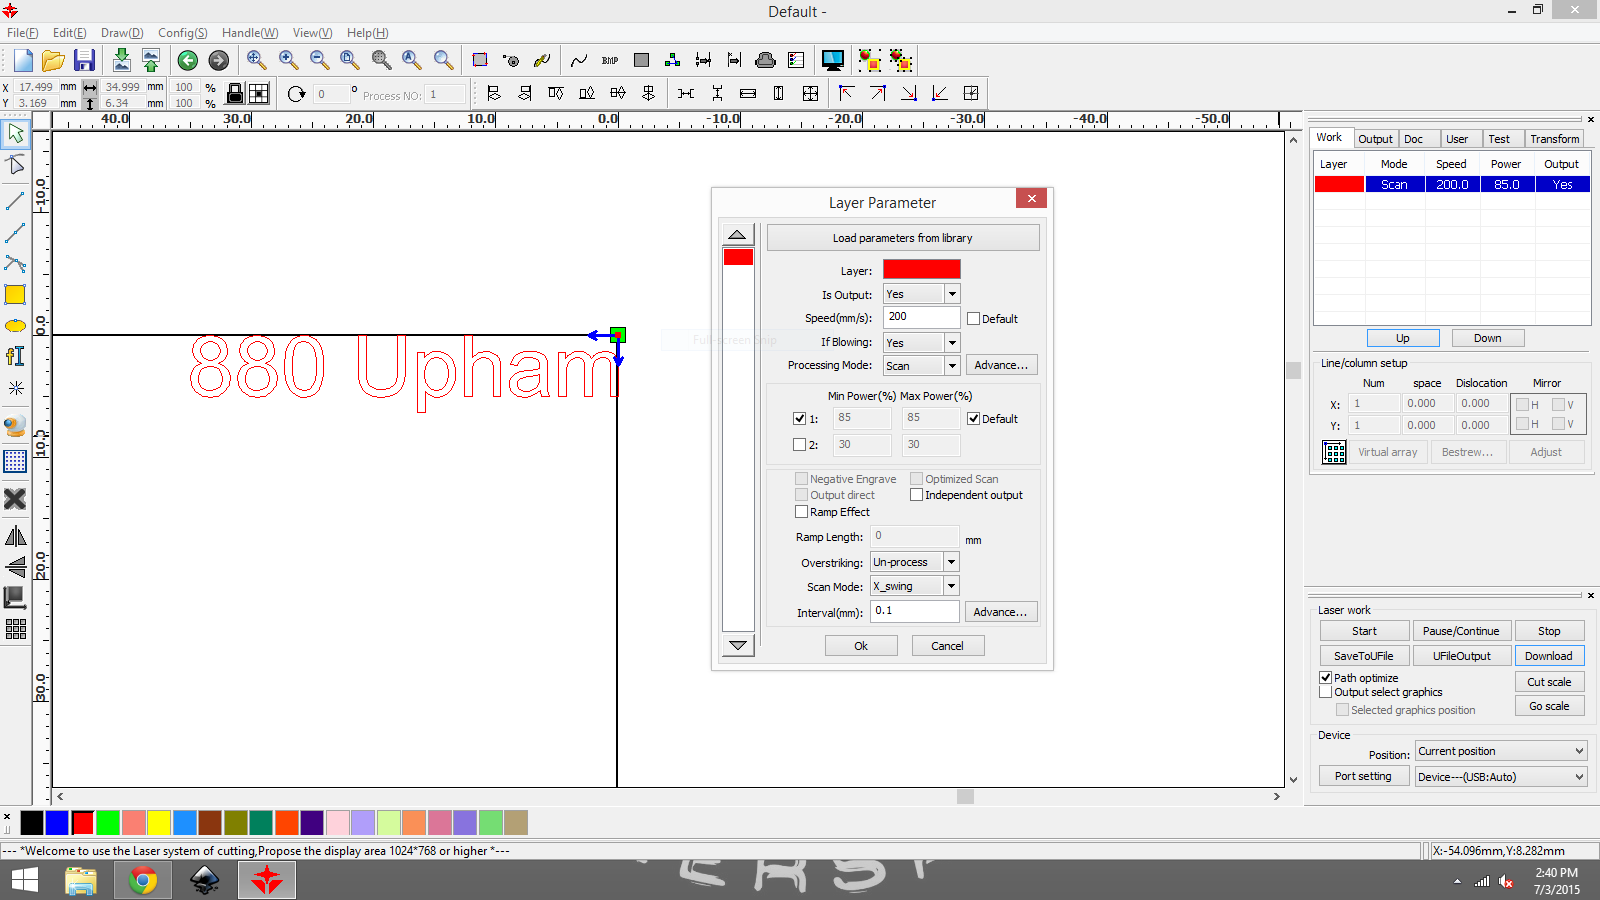Open the If Blowing dropdown
Image resolution: width=1600 pixels, height=900 pixels.
[x=952, y=343]
